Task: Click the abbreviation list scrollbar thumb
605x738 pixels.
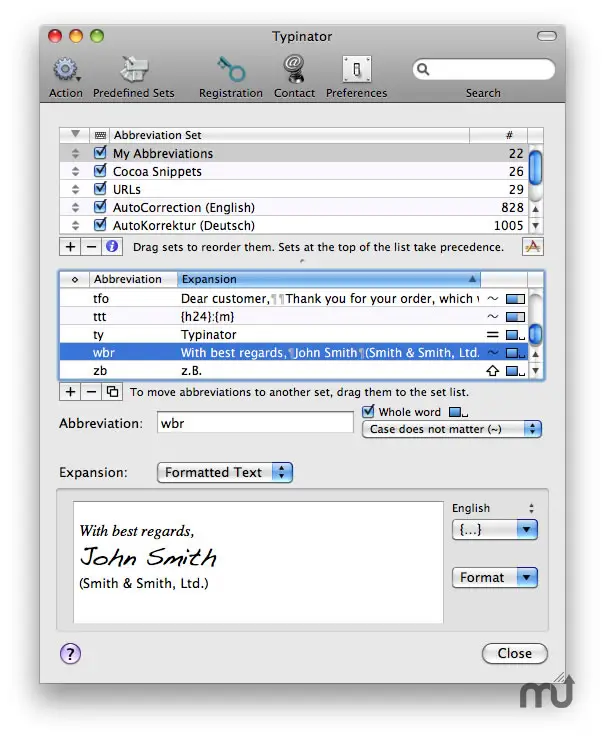Action: 535,335
